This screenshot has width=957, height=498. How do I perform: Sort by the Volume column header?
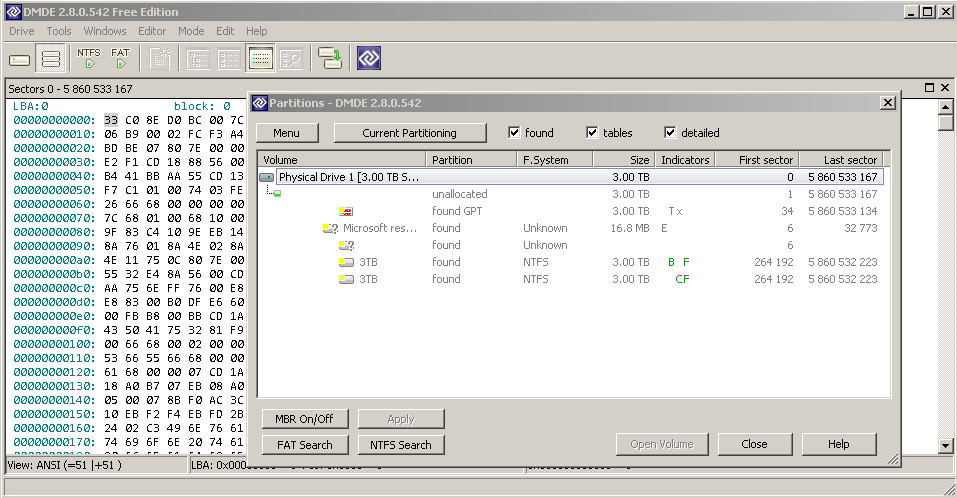point(342,160)
